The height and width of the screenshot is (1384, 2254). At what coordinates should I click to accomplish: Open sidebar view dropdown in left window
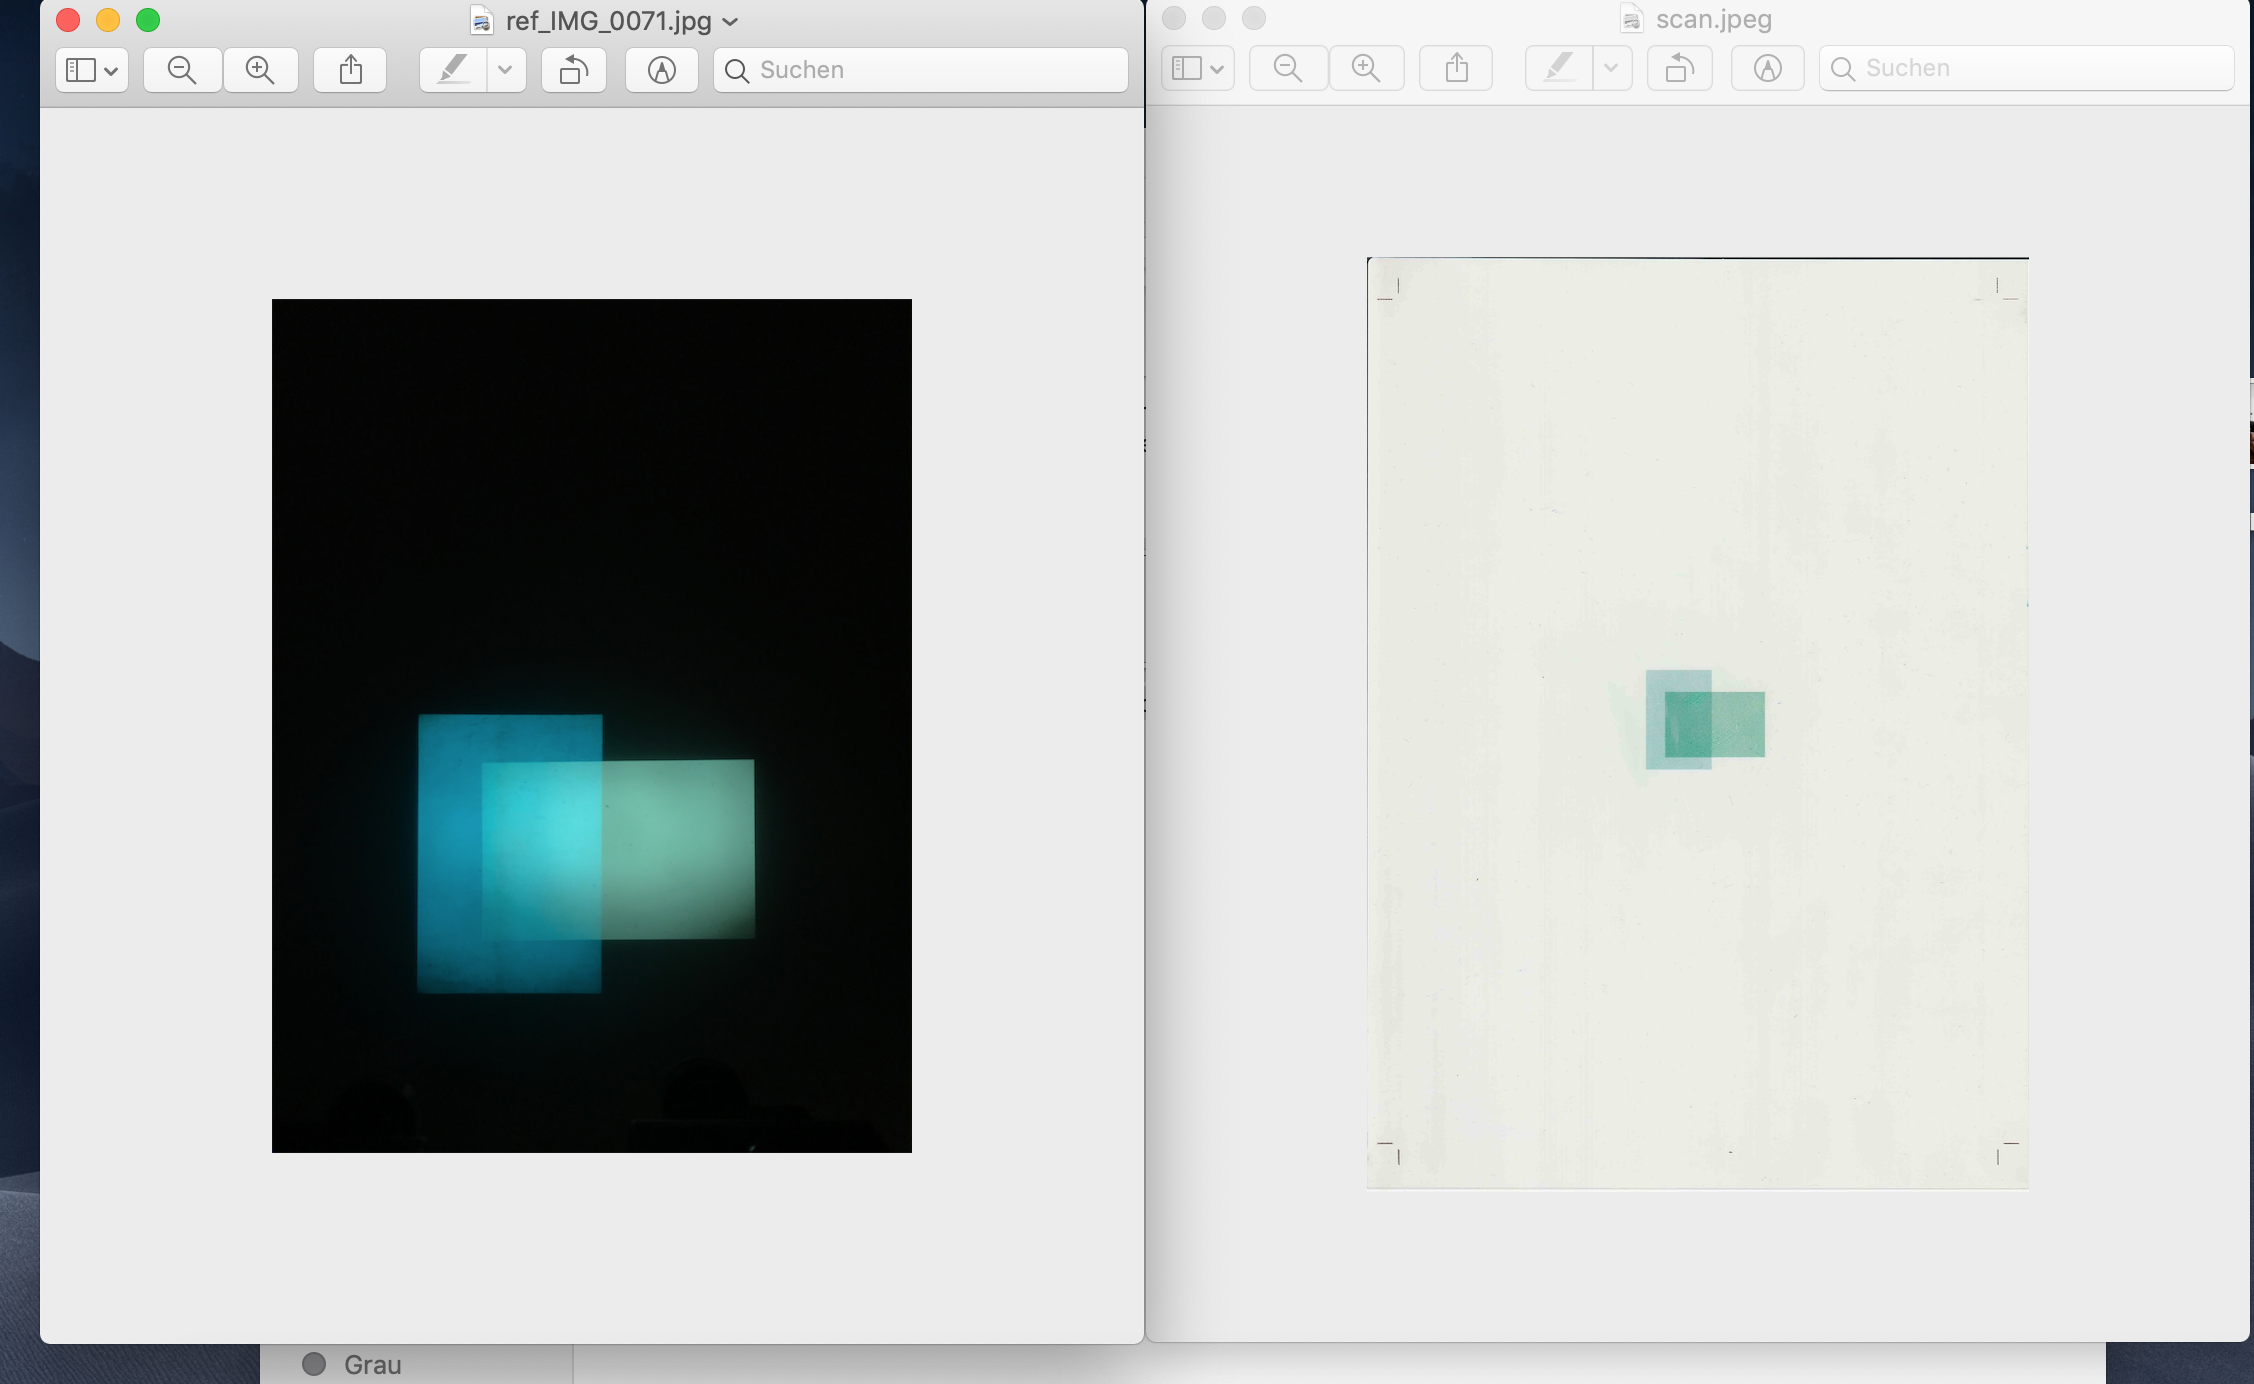click(x=91, y=70)
